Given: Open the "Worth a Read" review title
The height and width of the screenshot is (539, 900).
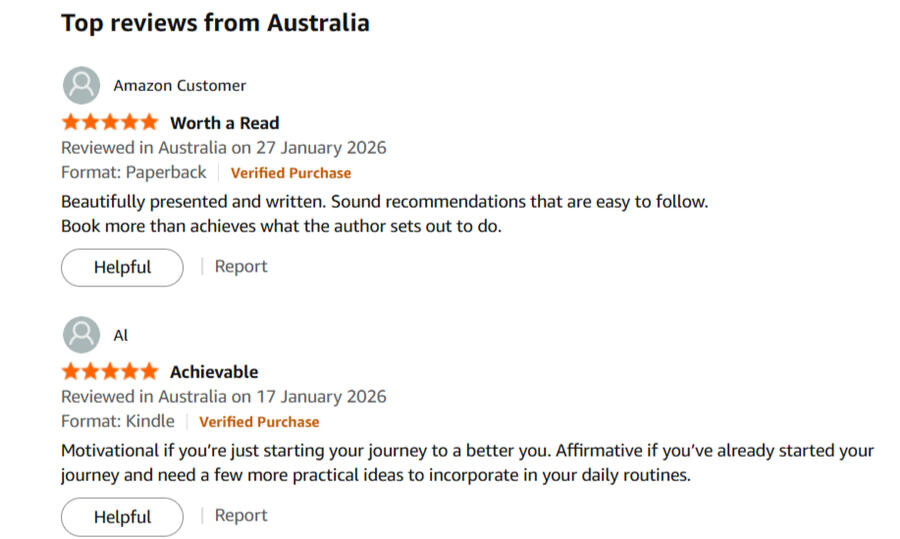Looking at the screenshot, I should pos(225,123).
